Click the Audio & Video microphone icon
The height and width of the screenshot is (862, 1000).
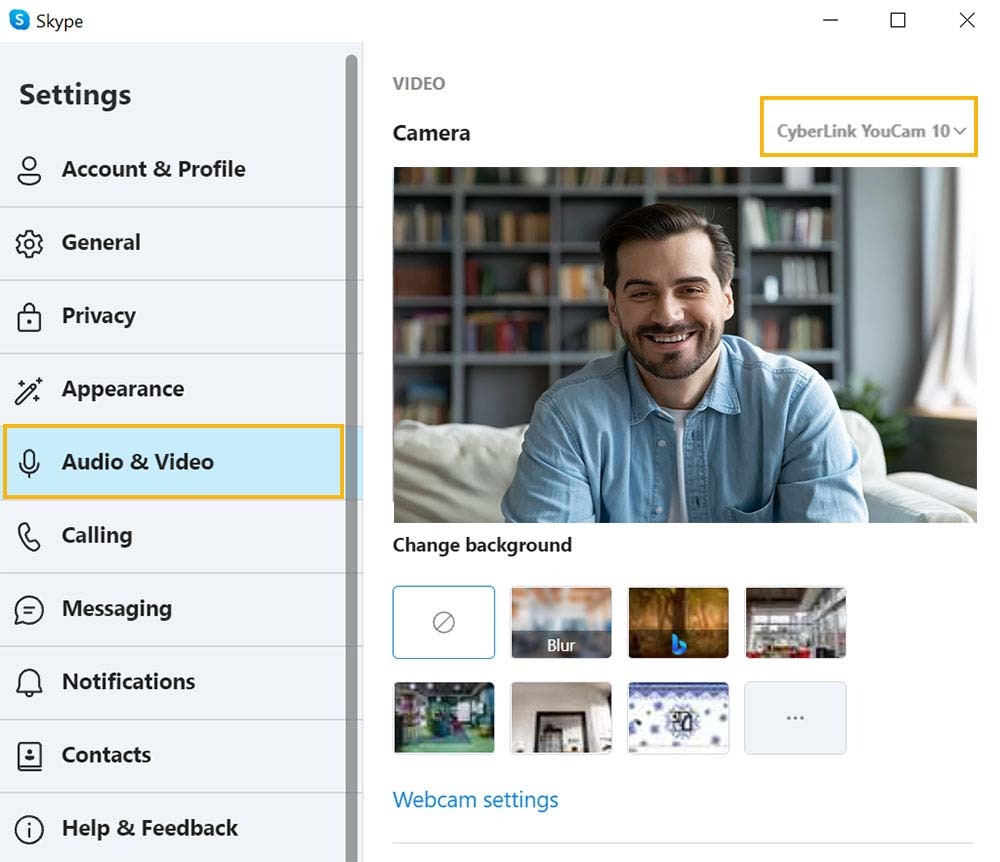coord(29,462)
